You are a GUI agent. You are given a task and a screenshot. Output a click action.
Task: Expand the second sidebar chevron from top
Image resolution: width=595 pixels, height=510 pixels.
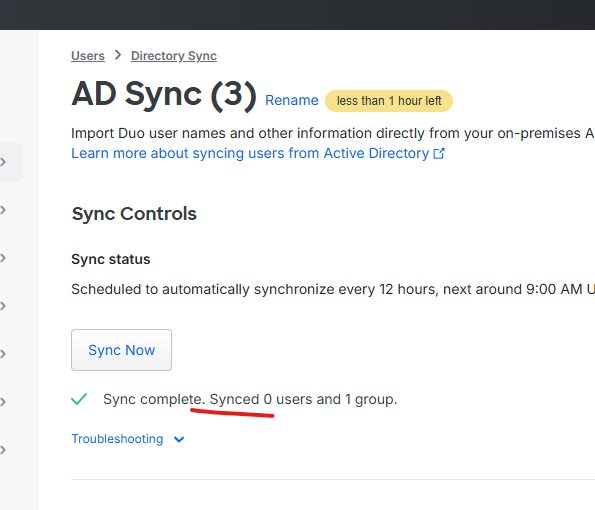(x=3, y=210)
